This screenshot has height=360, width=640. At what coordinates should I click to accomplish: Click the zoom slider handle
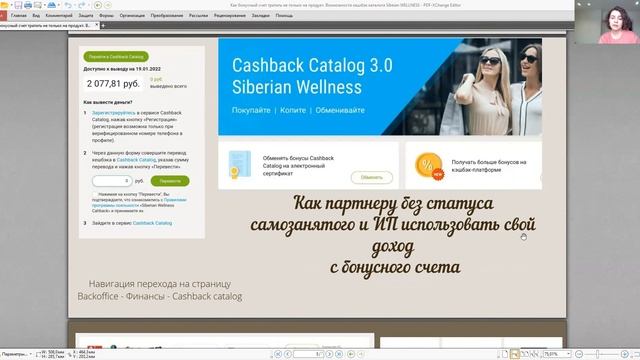point(597,354)
